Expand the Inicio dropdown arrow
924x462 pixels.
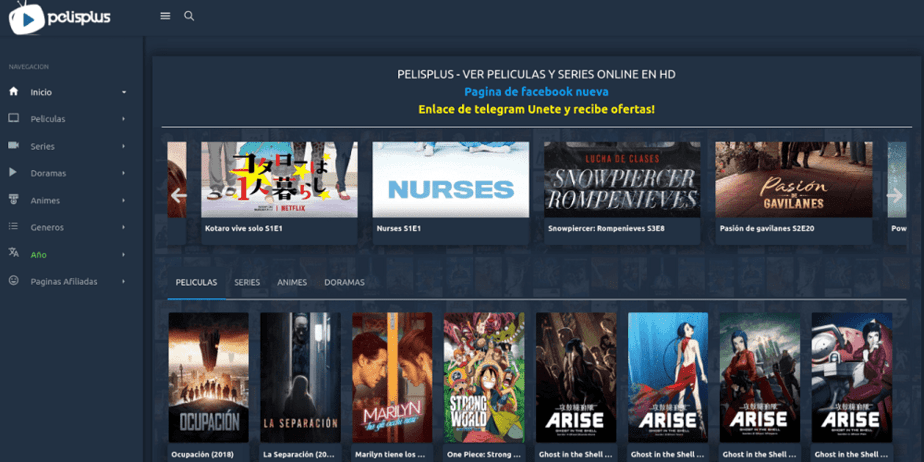click(x=124, y=93)
